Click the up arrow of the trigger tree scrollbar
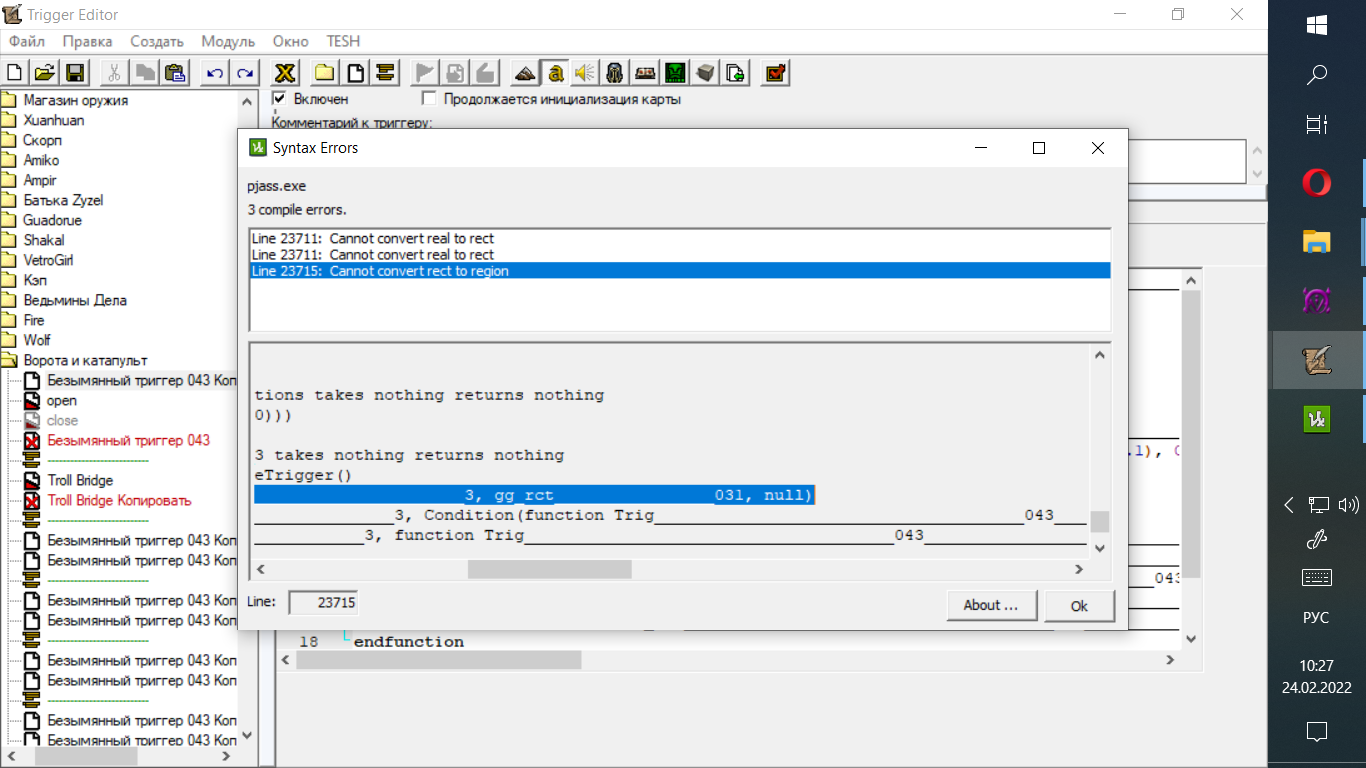Screen dimensions: 1366x768 (247, 100)
